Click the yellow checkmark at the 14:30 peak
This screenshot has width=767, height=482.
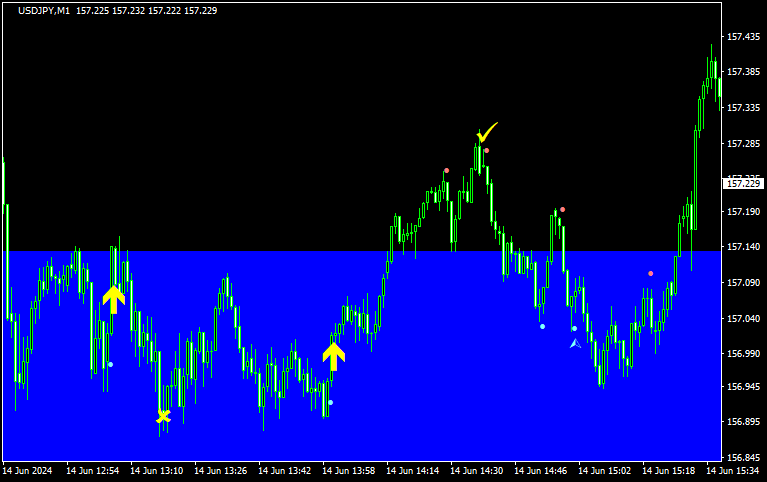coord(487,132)
